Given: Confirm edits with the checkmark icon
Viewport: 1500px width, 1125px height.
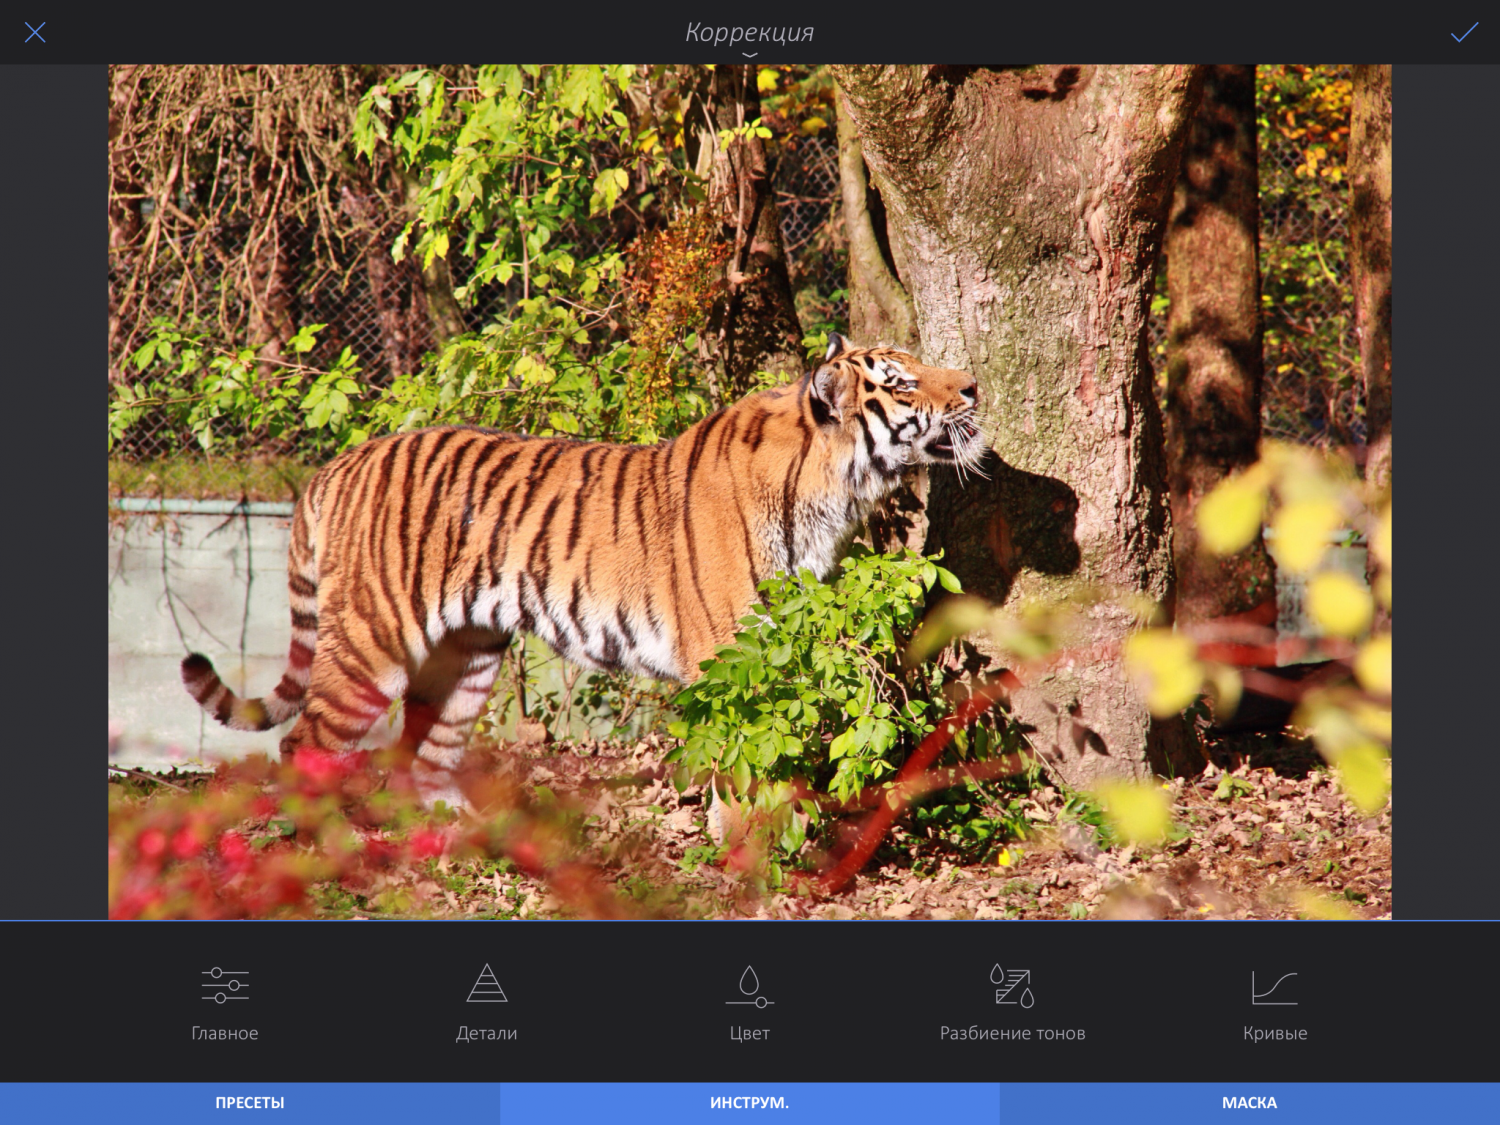Looking at the screenshot, I should pos(1464,32).
